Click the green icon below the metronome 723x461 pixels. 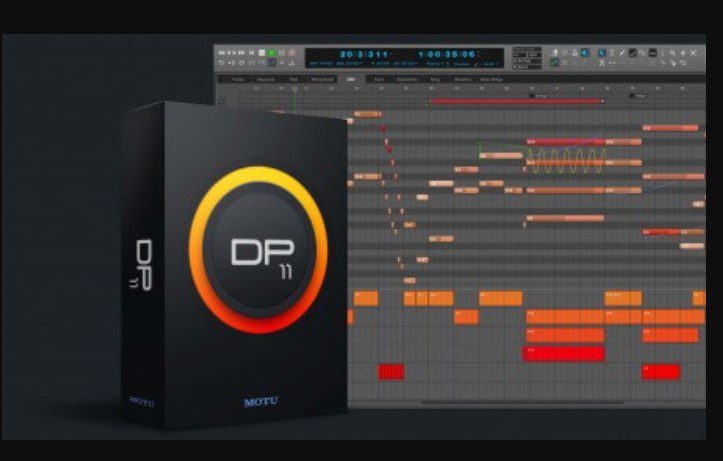(554, 63)
